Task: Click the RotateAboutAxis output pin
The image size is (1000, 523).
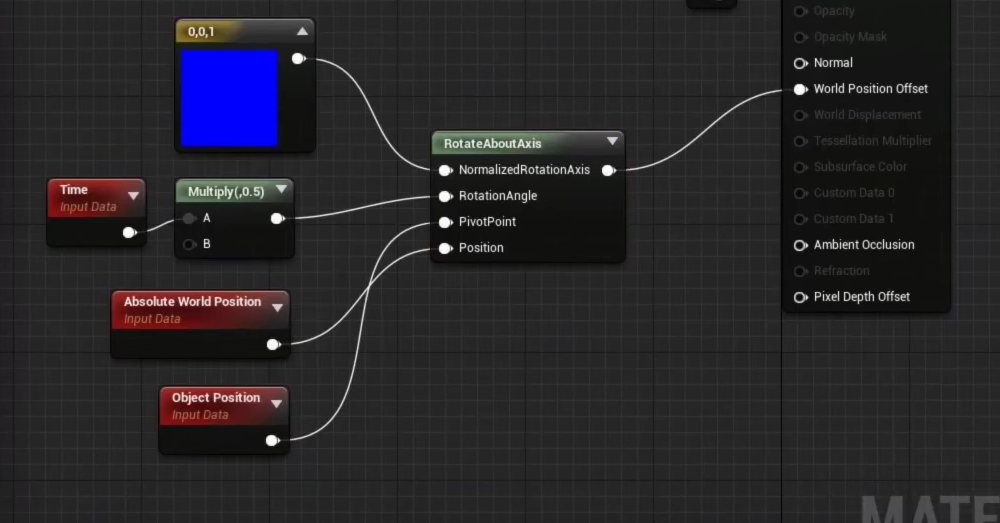Action: click(609, 170)
